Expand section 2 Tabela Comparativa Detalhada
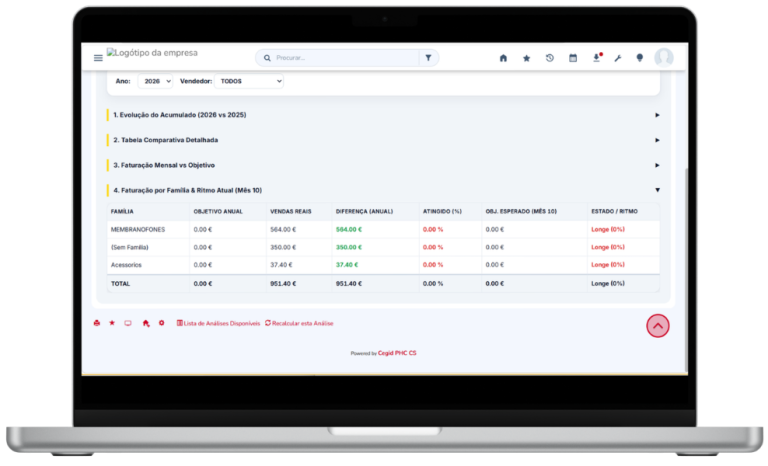Viewport: 768px width, 466px height. (383, 140)
